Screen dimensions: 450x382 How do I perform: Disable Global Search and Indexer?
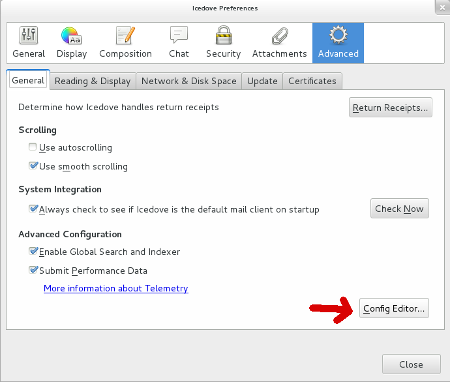click(x=33, y=251)
